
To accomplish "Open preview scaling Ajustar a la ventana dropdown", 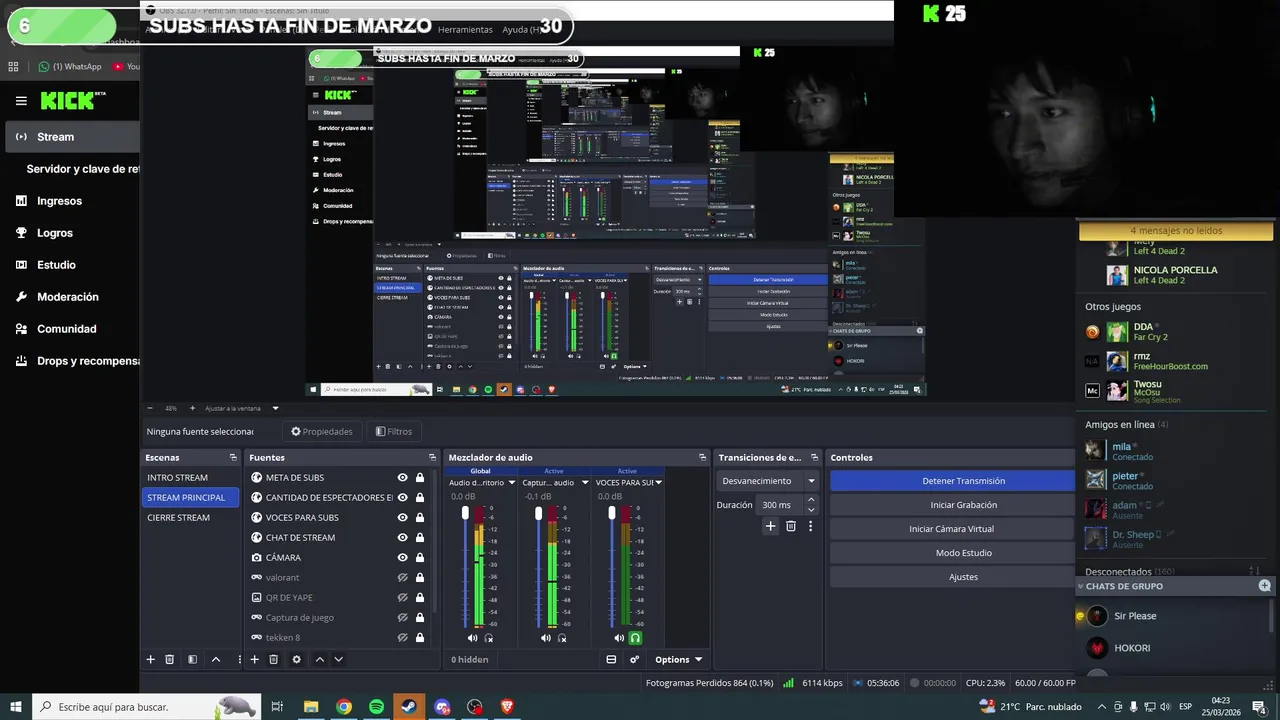I will 242,408.
